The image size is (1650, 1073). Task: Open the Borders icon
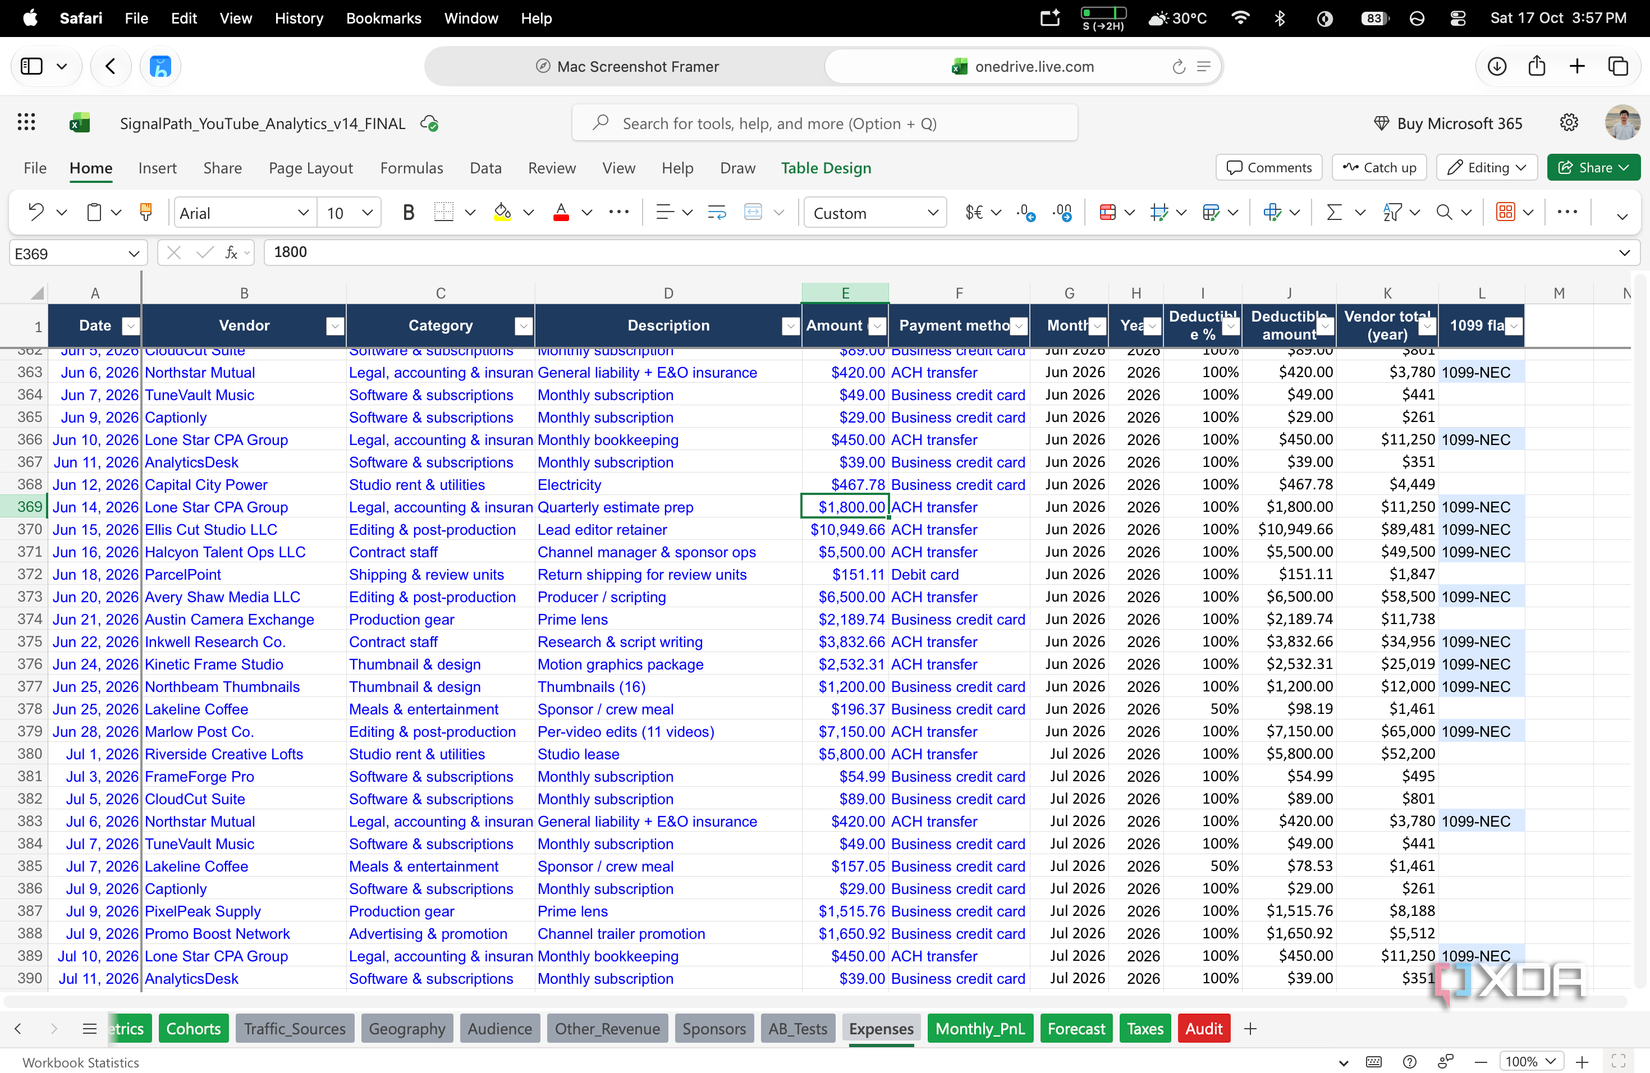point(444,212)
